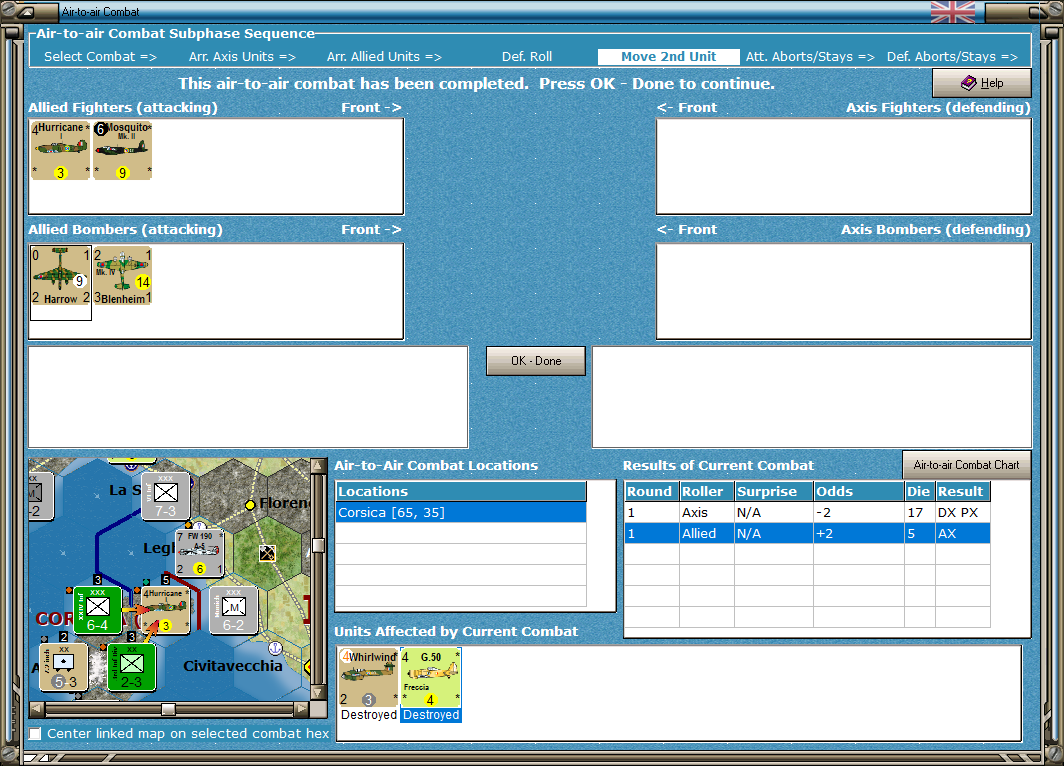Click the Select Combat subphase step
Viewport: 1064px width, 766px height.
(100, 57)
